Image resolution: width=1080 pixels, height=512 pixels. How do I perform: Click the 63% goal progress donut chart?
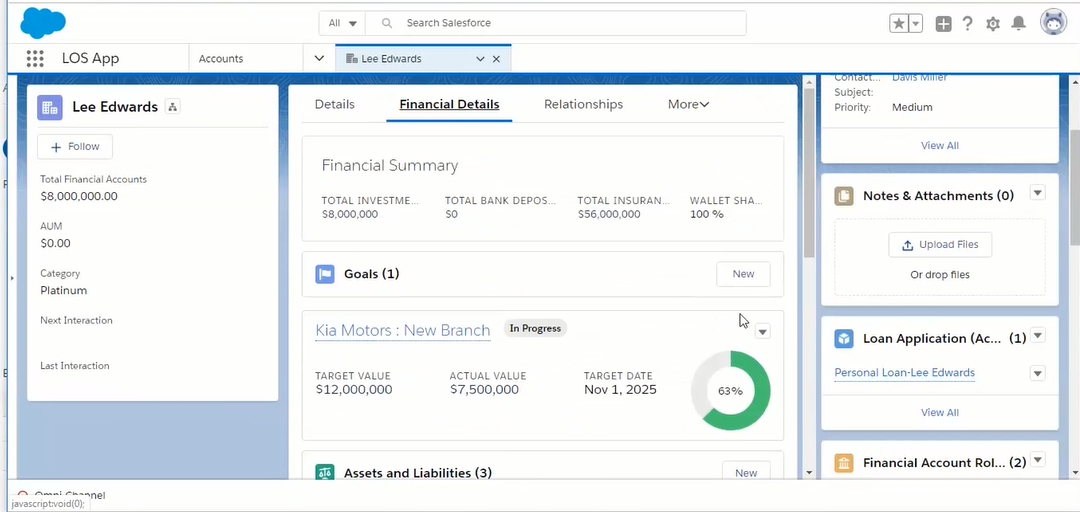(x=731, y=391)
